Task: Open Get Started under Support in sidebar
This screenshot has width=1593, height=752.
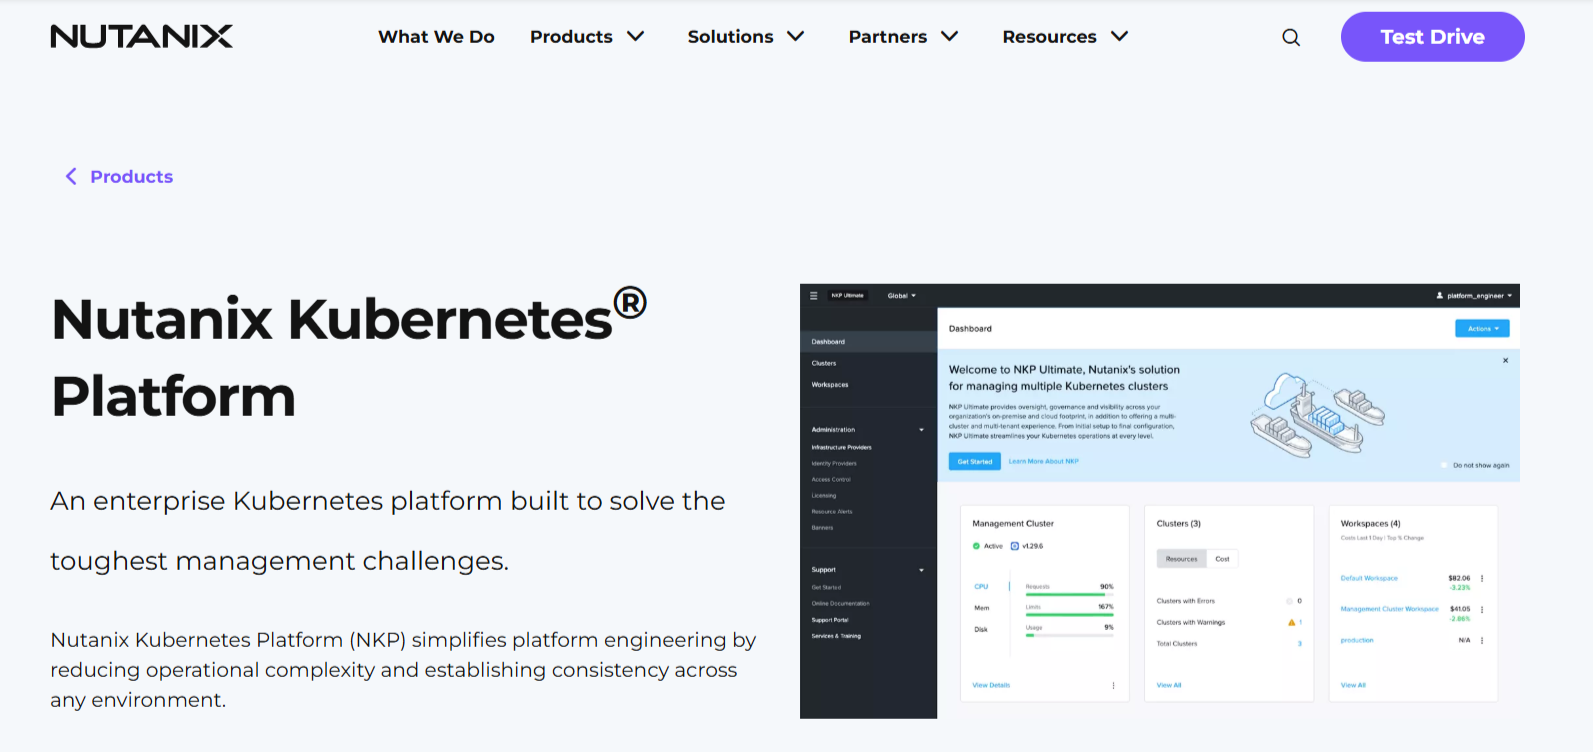Action: coord(826,588)
